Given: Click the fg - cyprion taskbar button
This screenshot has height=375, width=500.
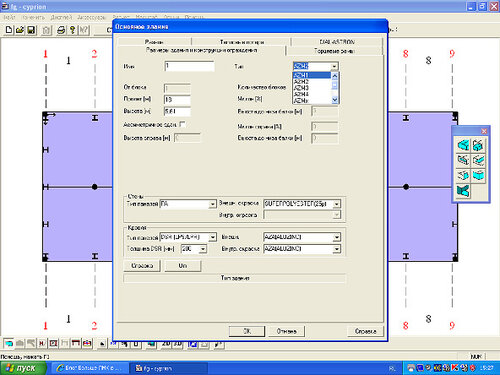Looking at the screenshot, I should (x=168, y=368).
